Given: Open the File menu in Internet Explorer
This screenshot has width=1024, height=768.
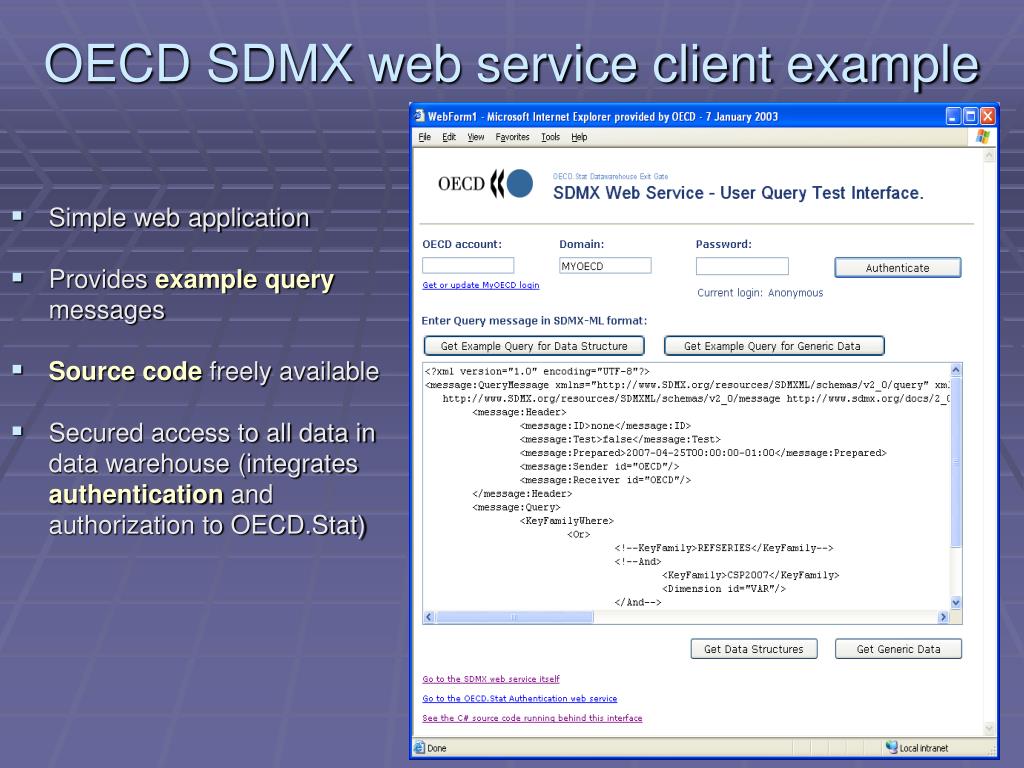Looking at the screenshot, I should click(424, 137).
